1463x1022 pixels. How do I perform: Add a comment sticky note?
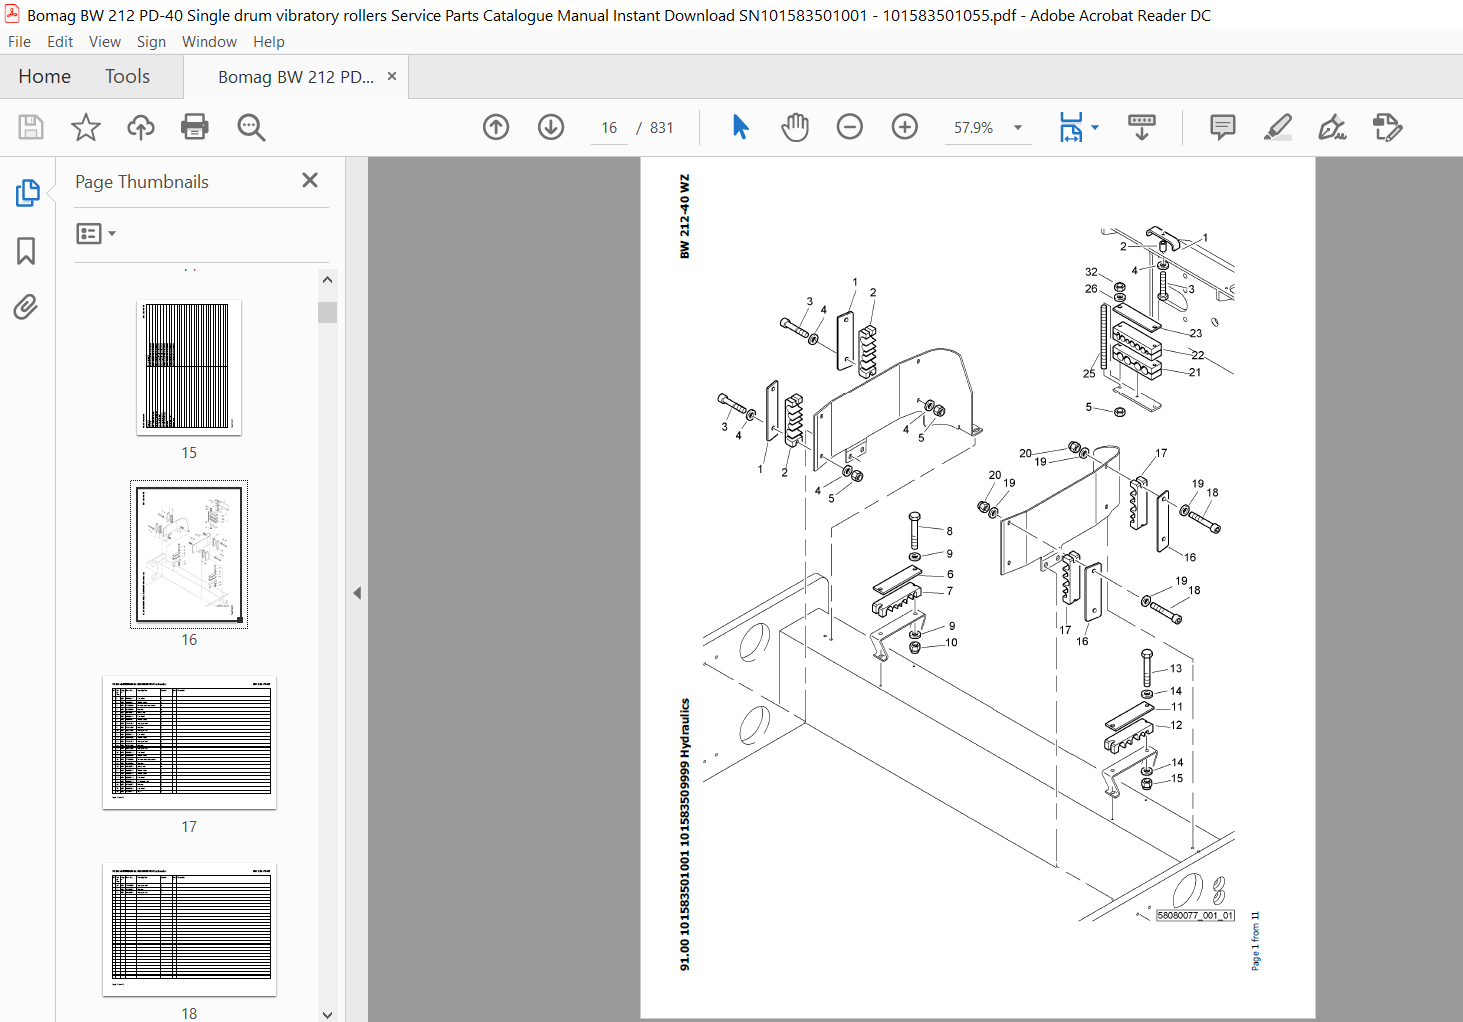pyautogui.click(x=1222, y=127)
